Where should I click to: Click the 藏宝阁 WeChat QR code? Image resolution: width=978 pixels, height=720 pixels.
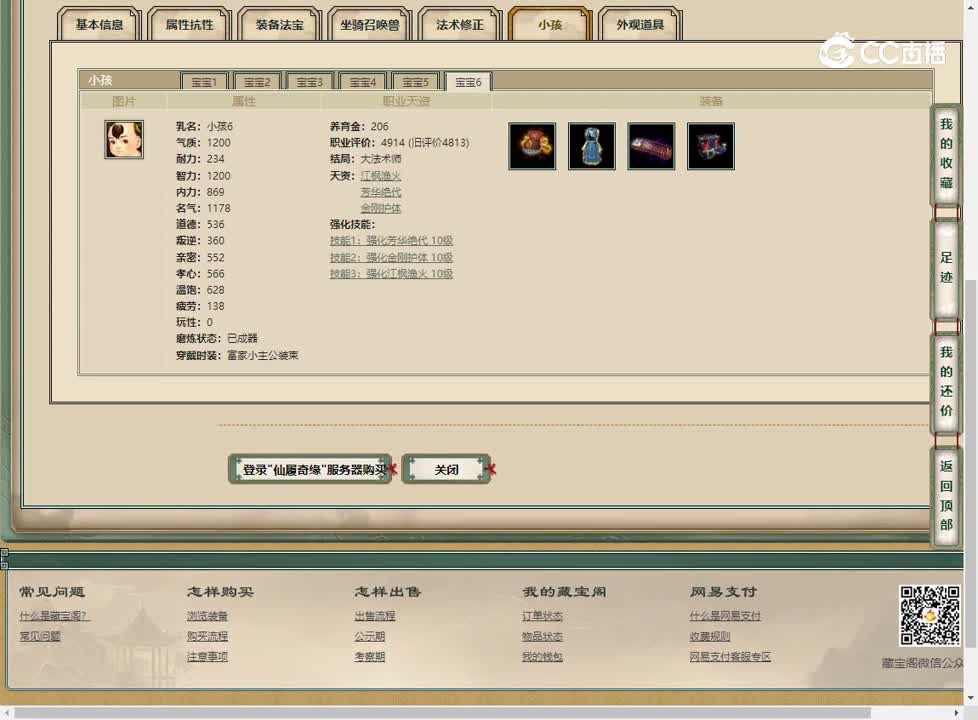(929, 615)
